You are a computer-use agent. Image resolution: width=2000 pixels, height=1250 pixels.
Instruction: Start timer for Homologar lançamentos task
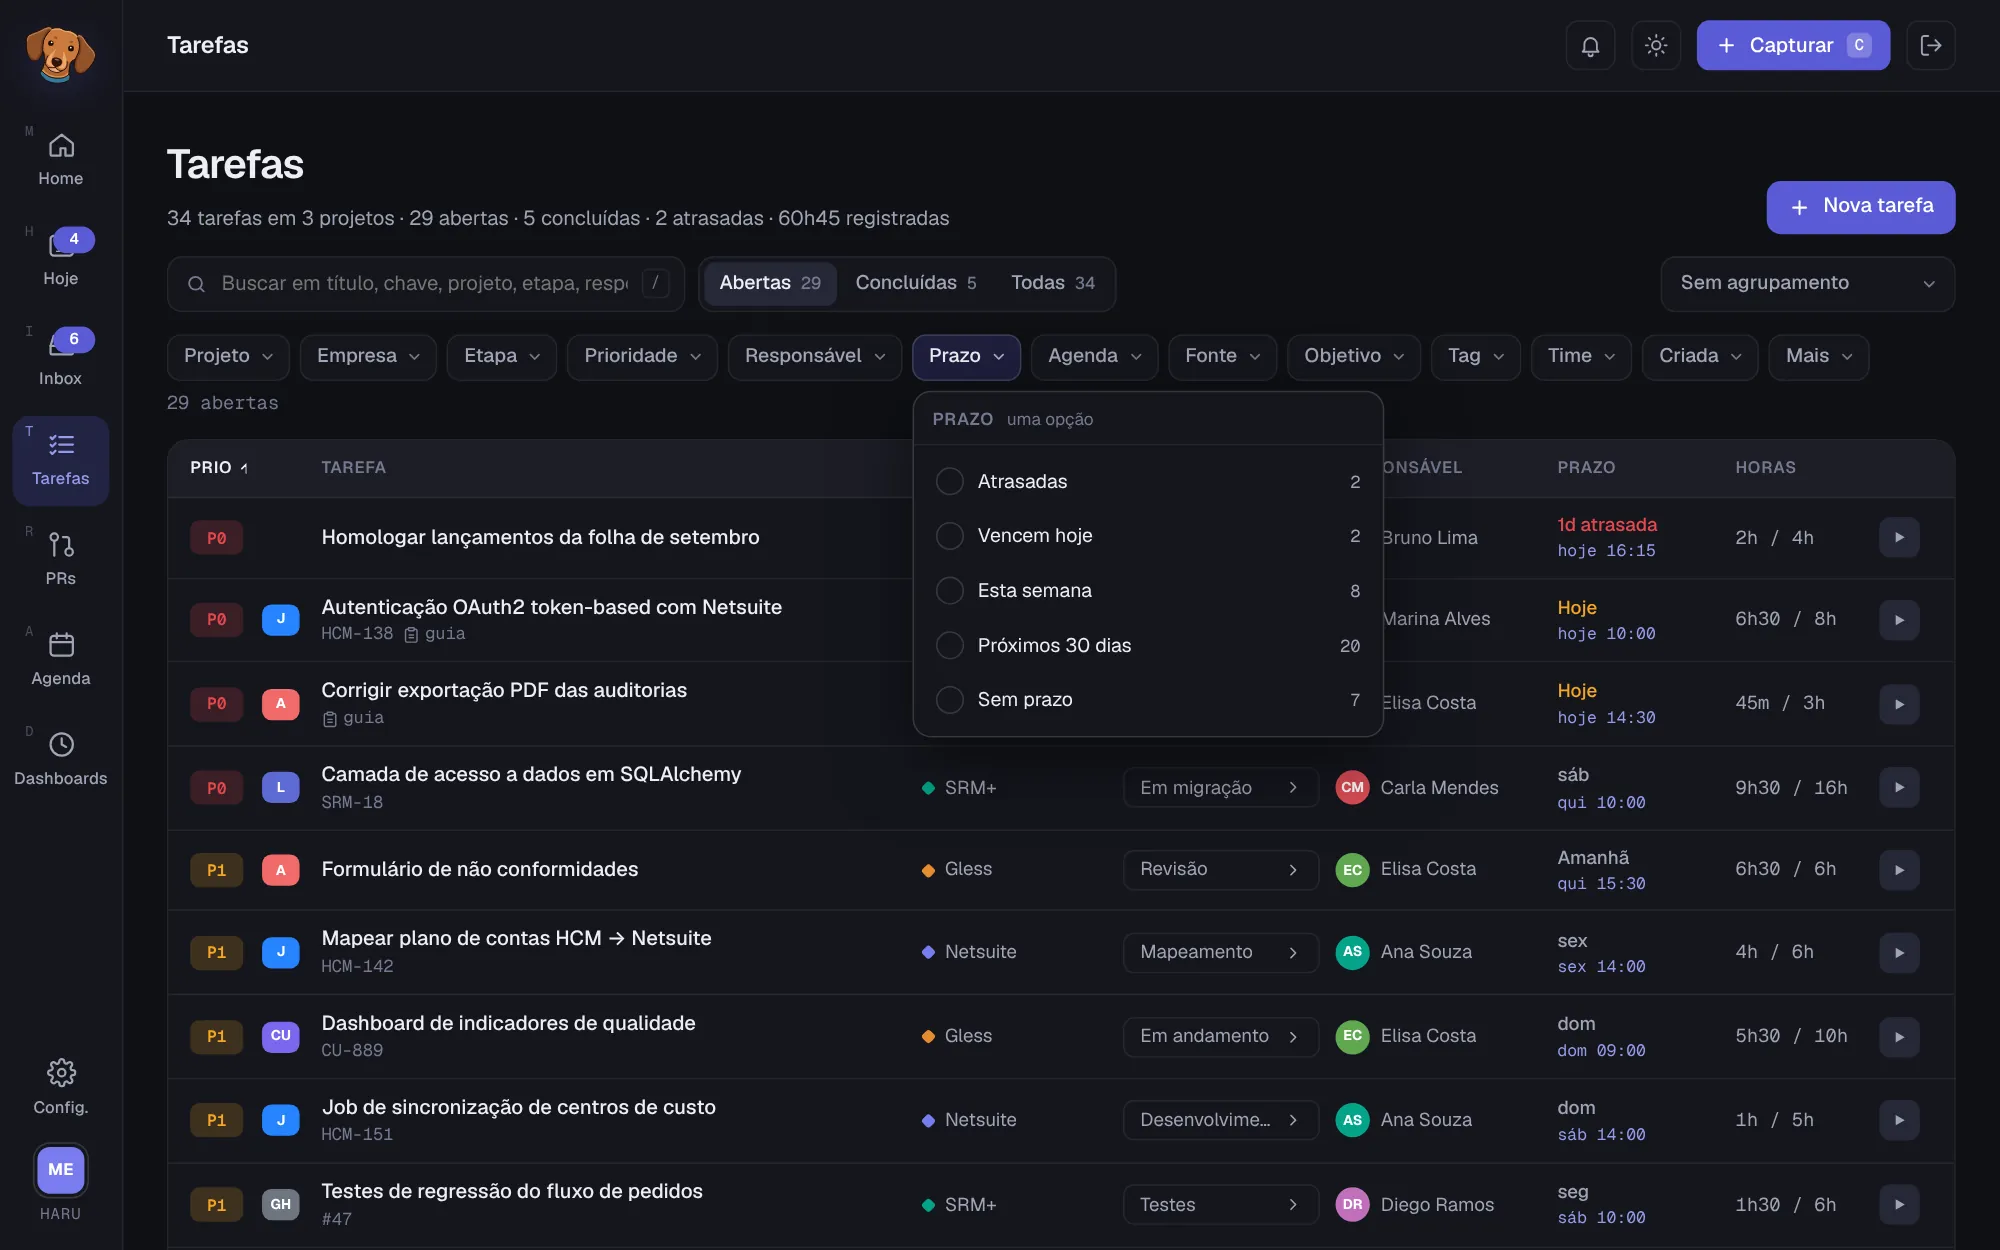pyautogui.click(x=1899, y=538)
